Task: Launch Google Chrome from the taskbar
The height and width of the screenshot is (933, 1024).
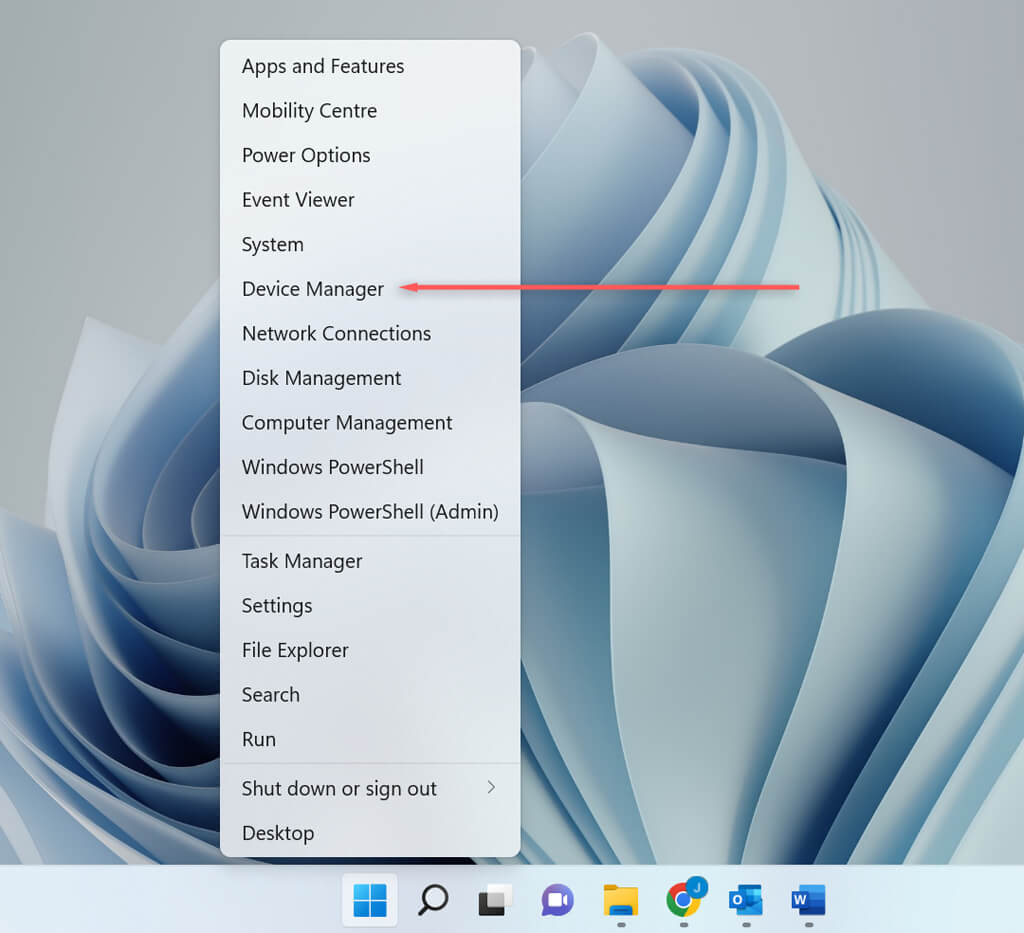Action: pos(684,900)
